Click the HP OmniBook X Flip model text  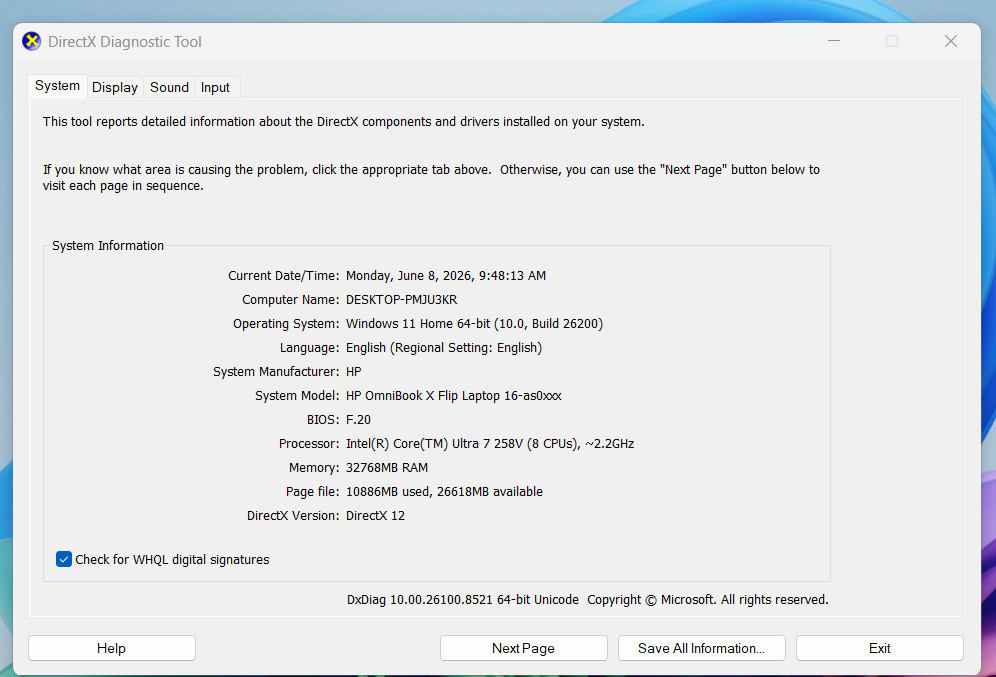454,396
